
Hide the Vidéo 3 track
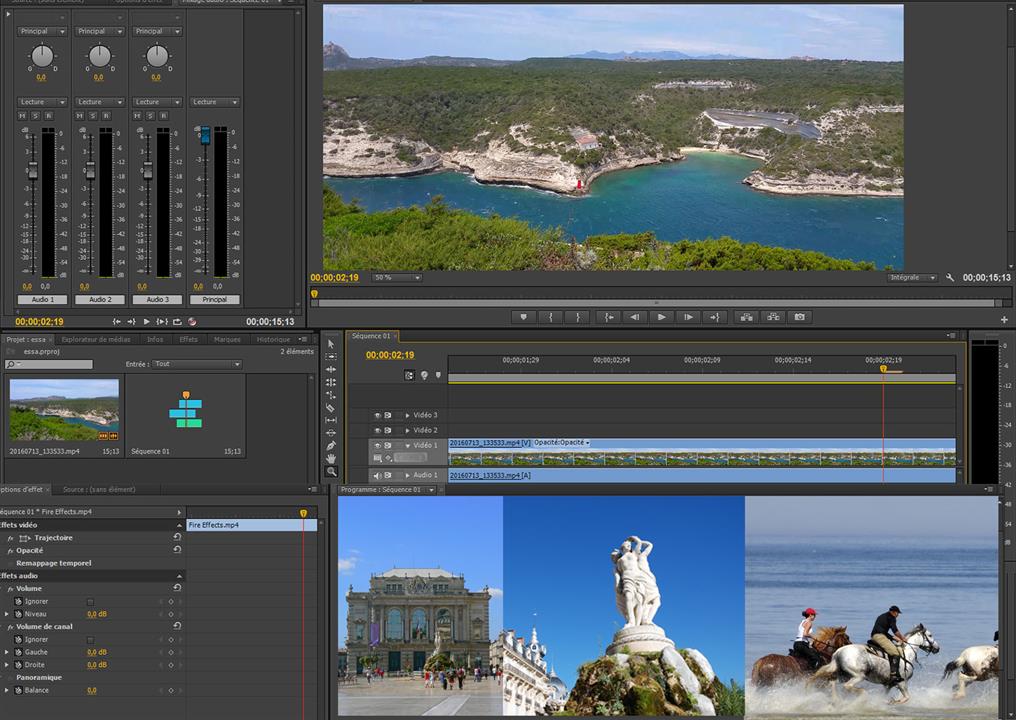click(377, 415)
